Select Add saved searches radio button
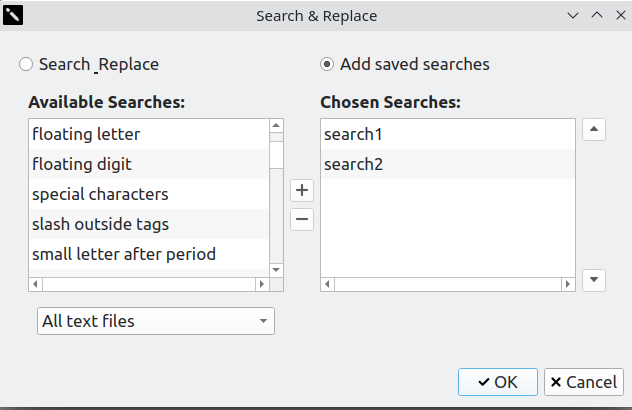Image resolution: width=632 pixels, height=410 pixels. coord(327,65)
